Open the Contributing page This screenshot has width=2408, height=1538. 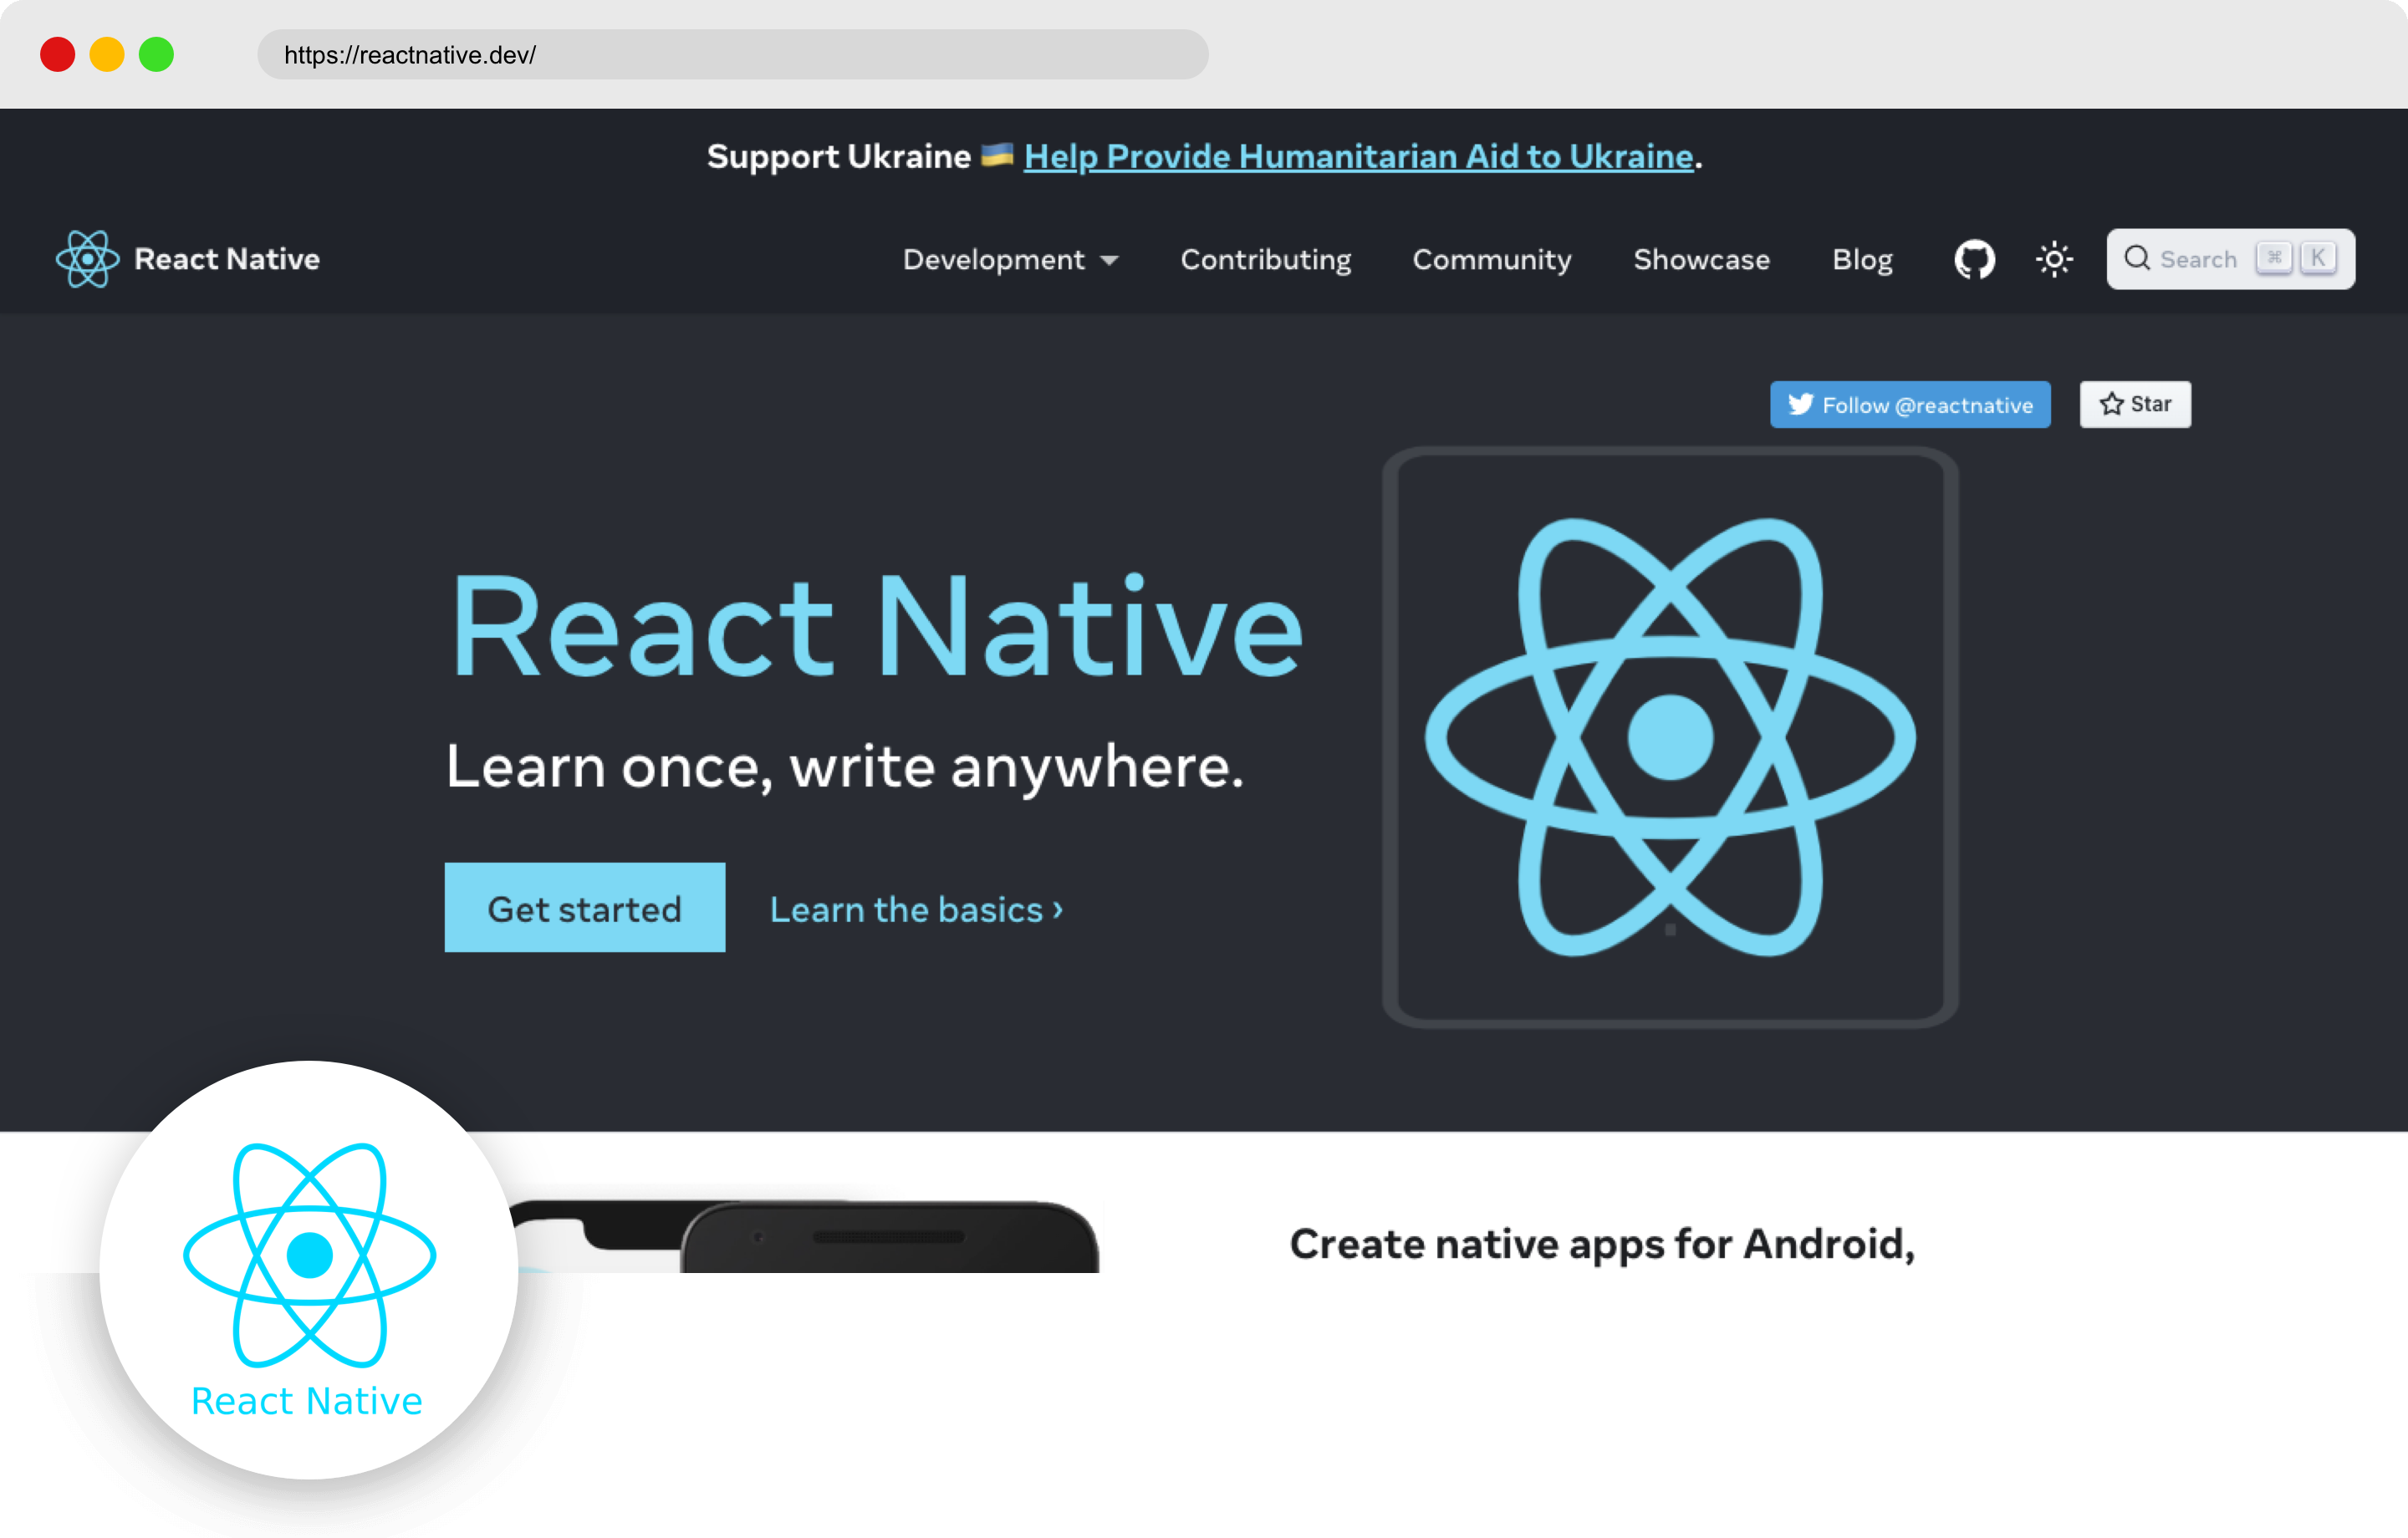(x=1265, y=260)
